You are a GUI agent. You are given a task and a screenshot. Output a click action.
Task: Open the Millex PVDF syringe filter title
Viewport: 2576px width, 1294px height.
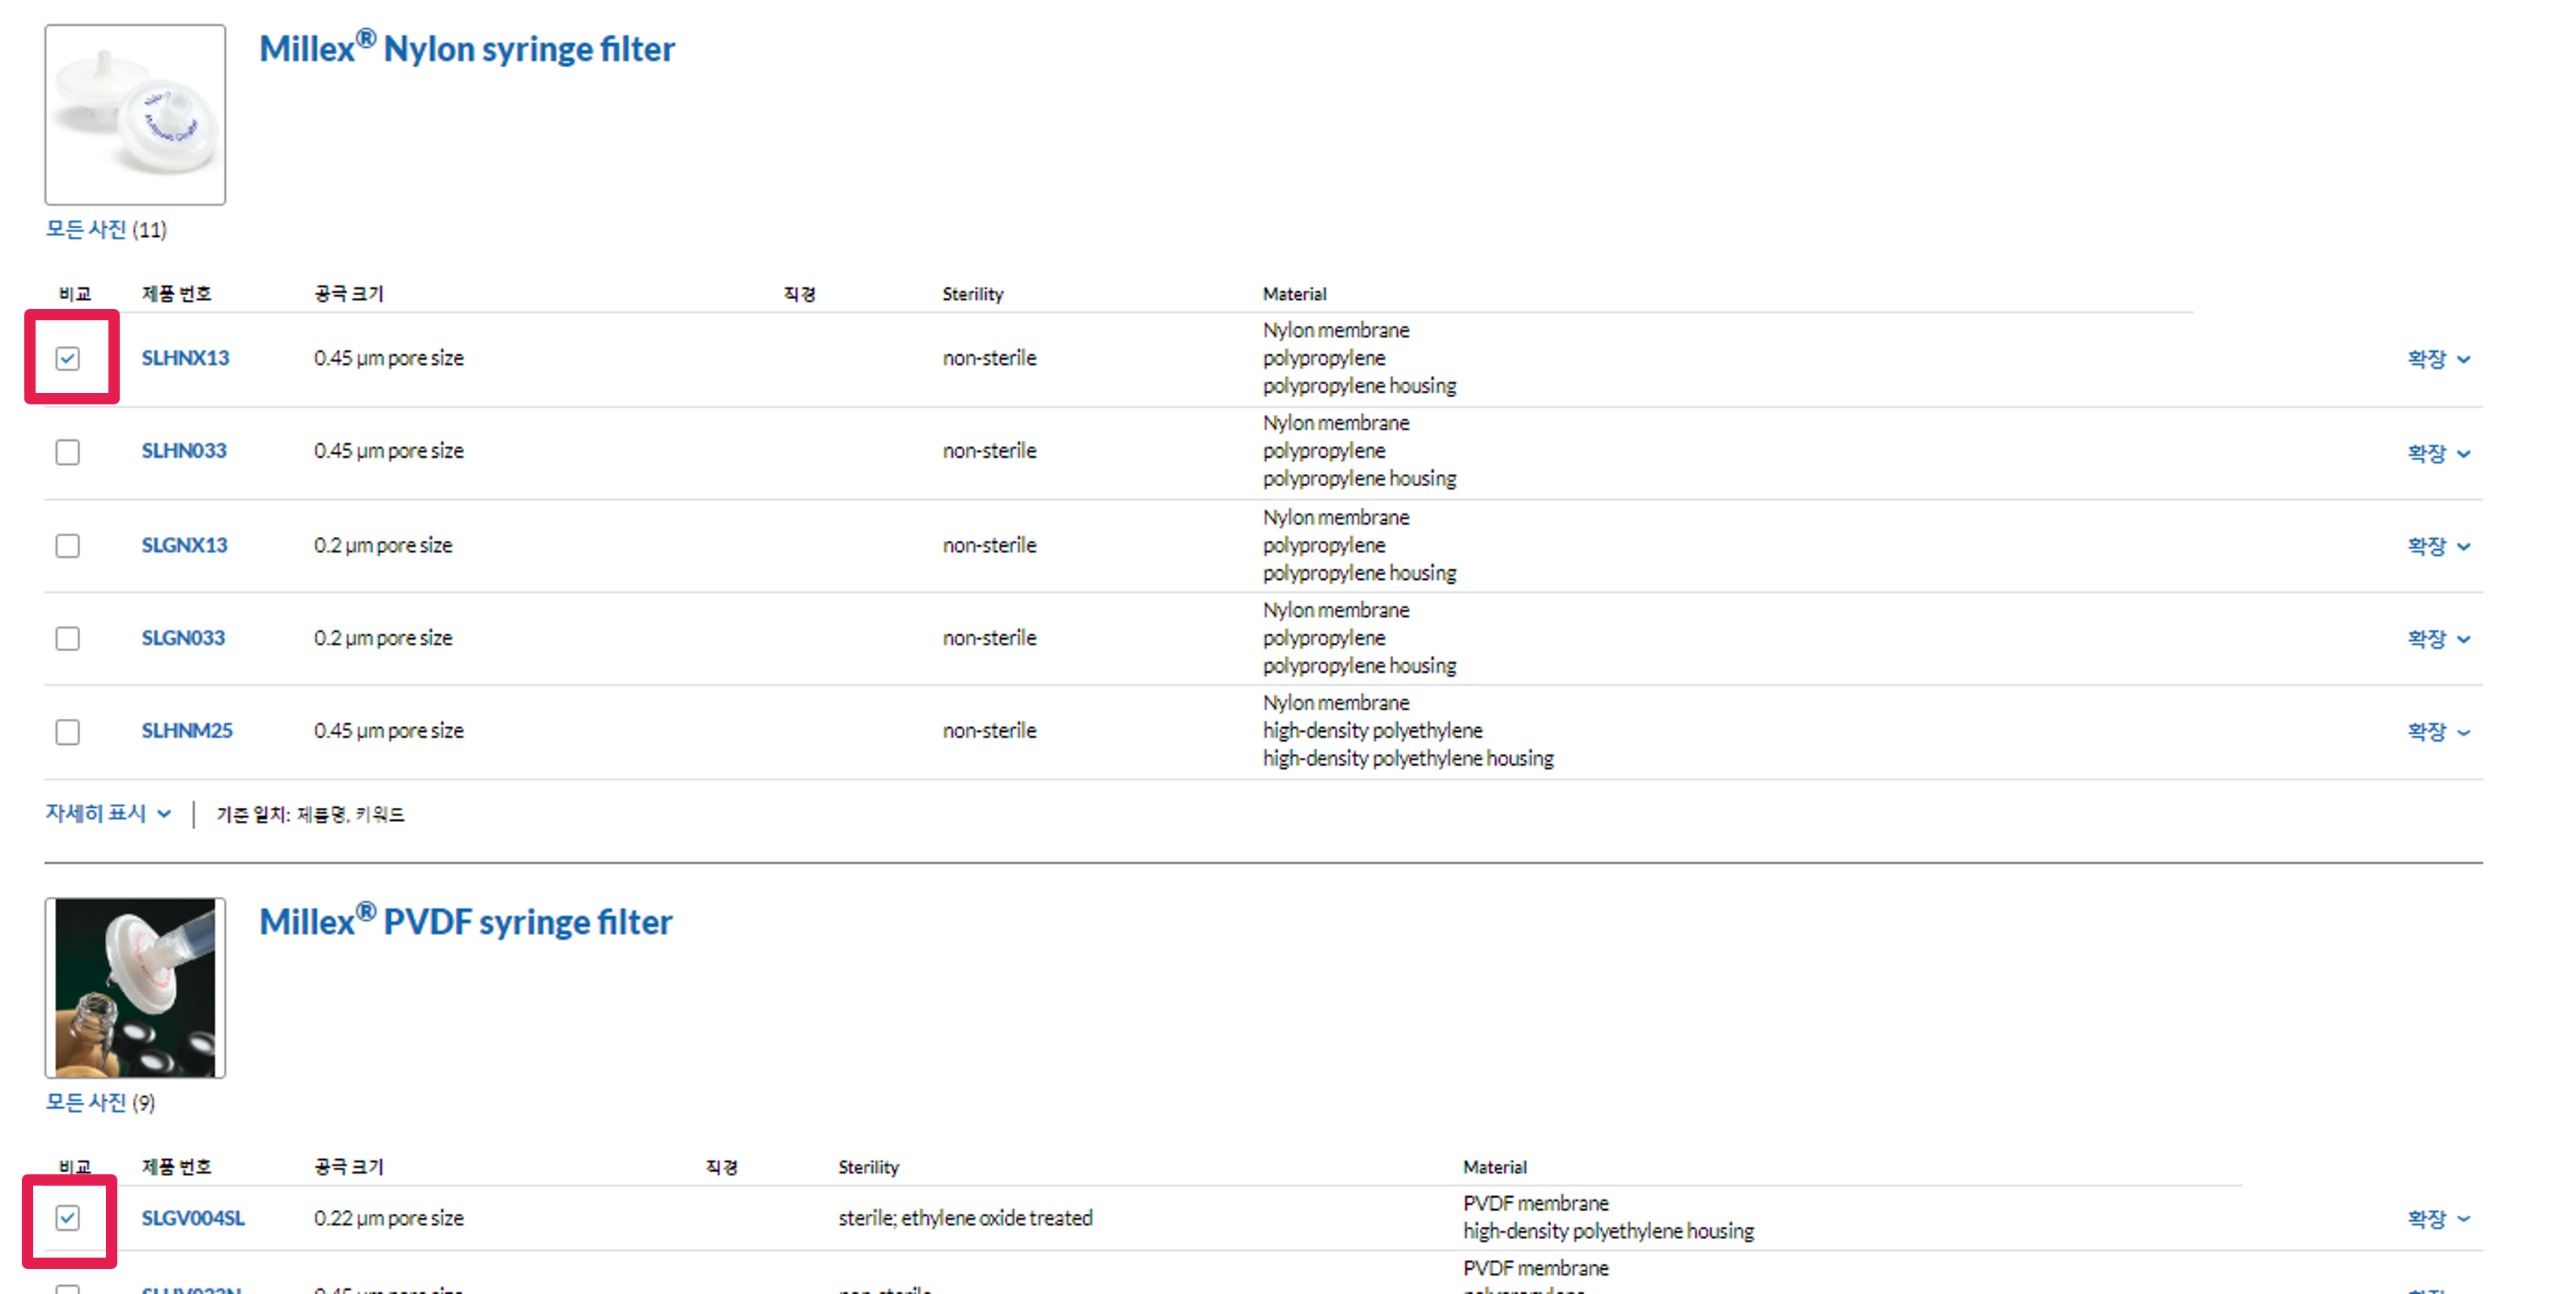(465, 922)
